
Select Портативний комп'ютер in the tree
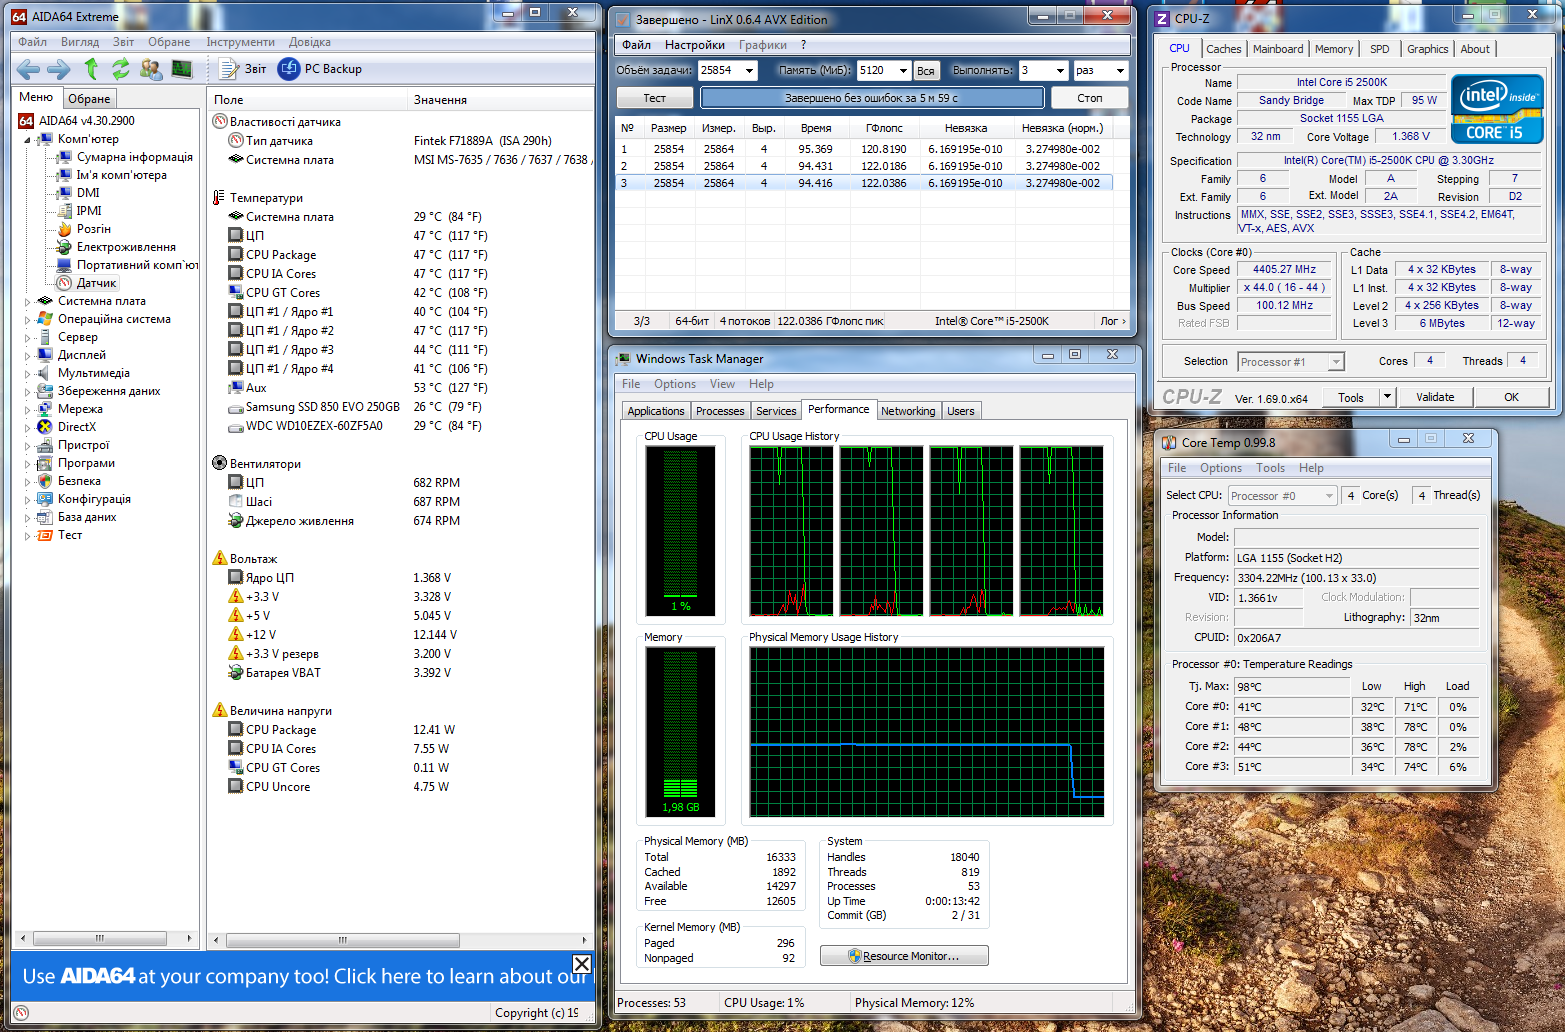click(x=127, y=265)
